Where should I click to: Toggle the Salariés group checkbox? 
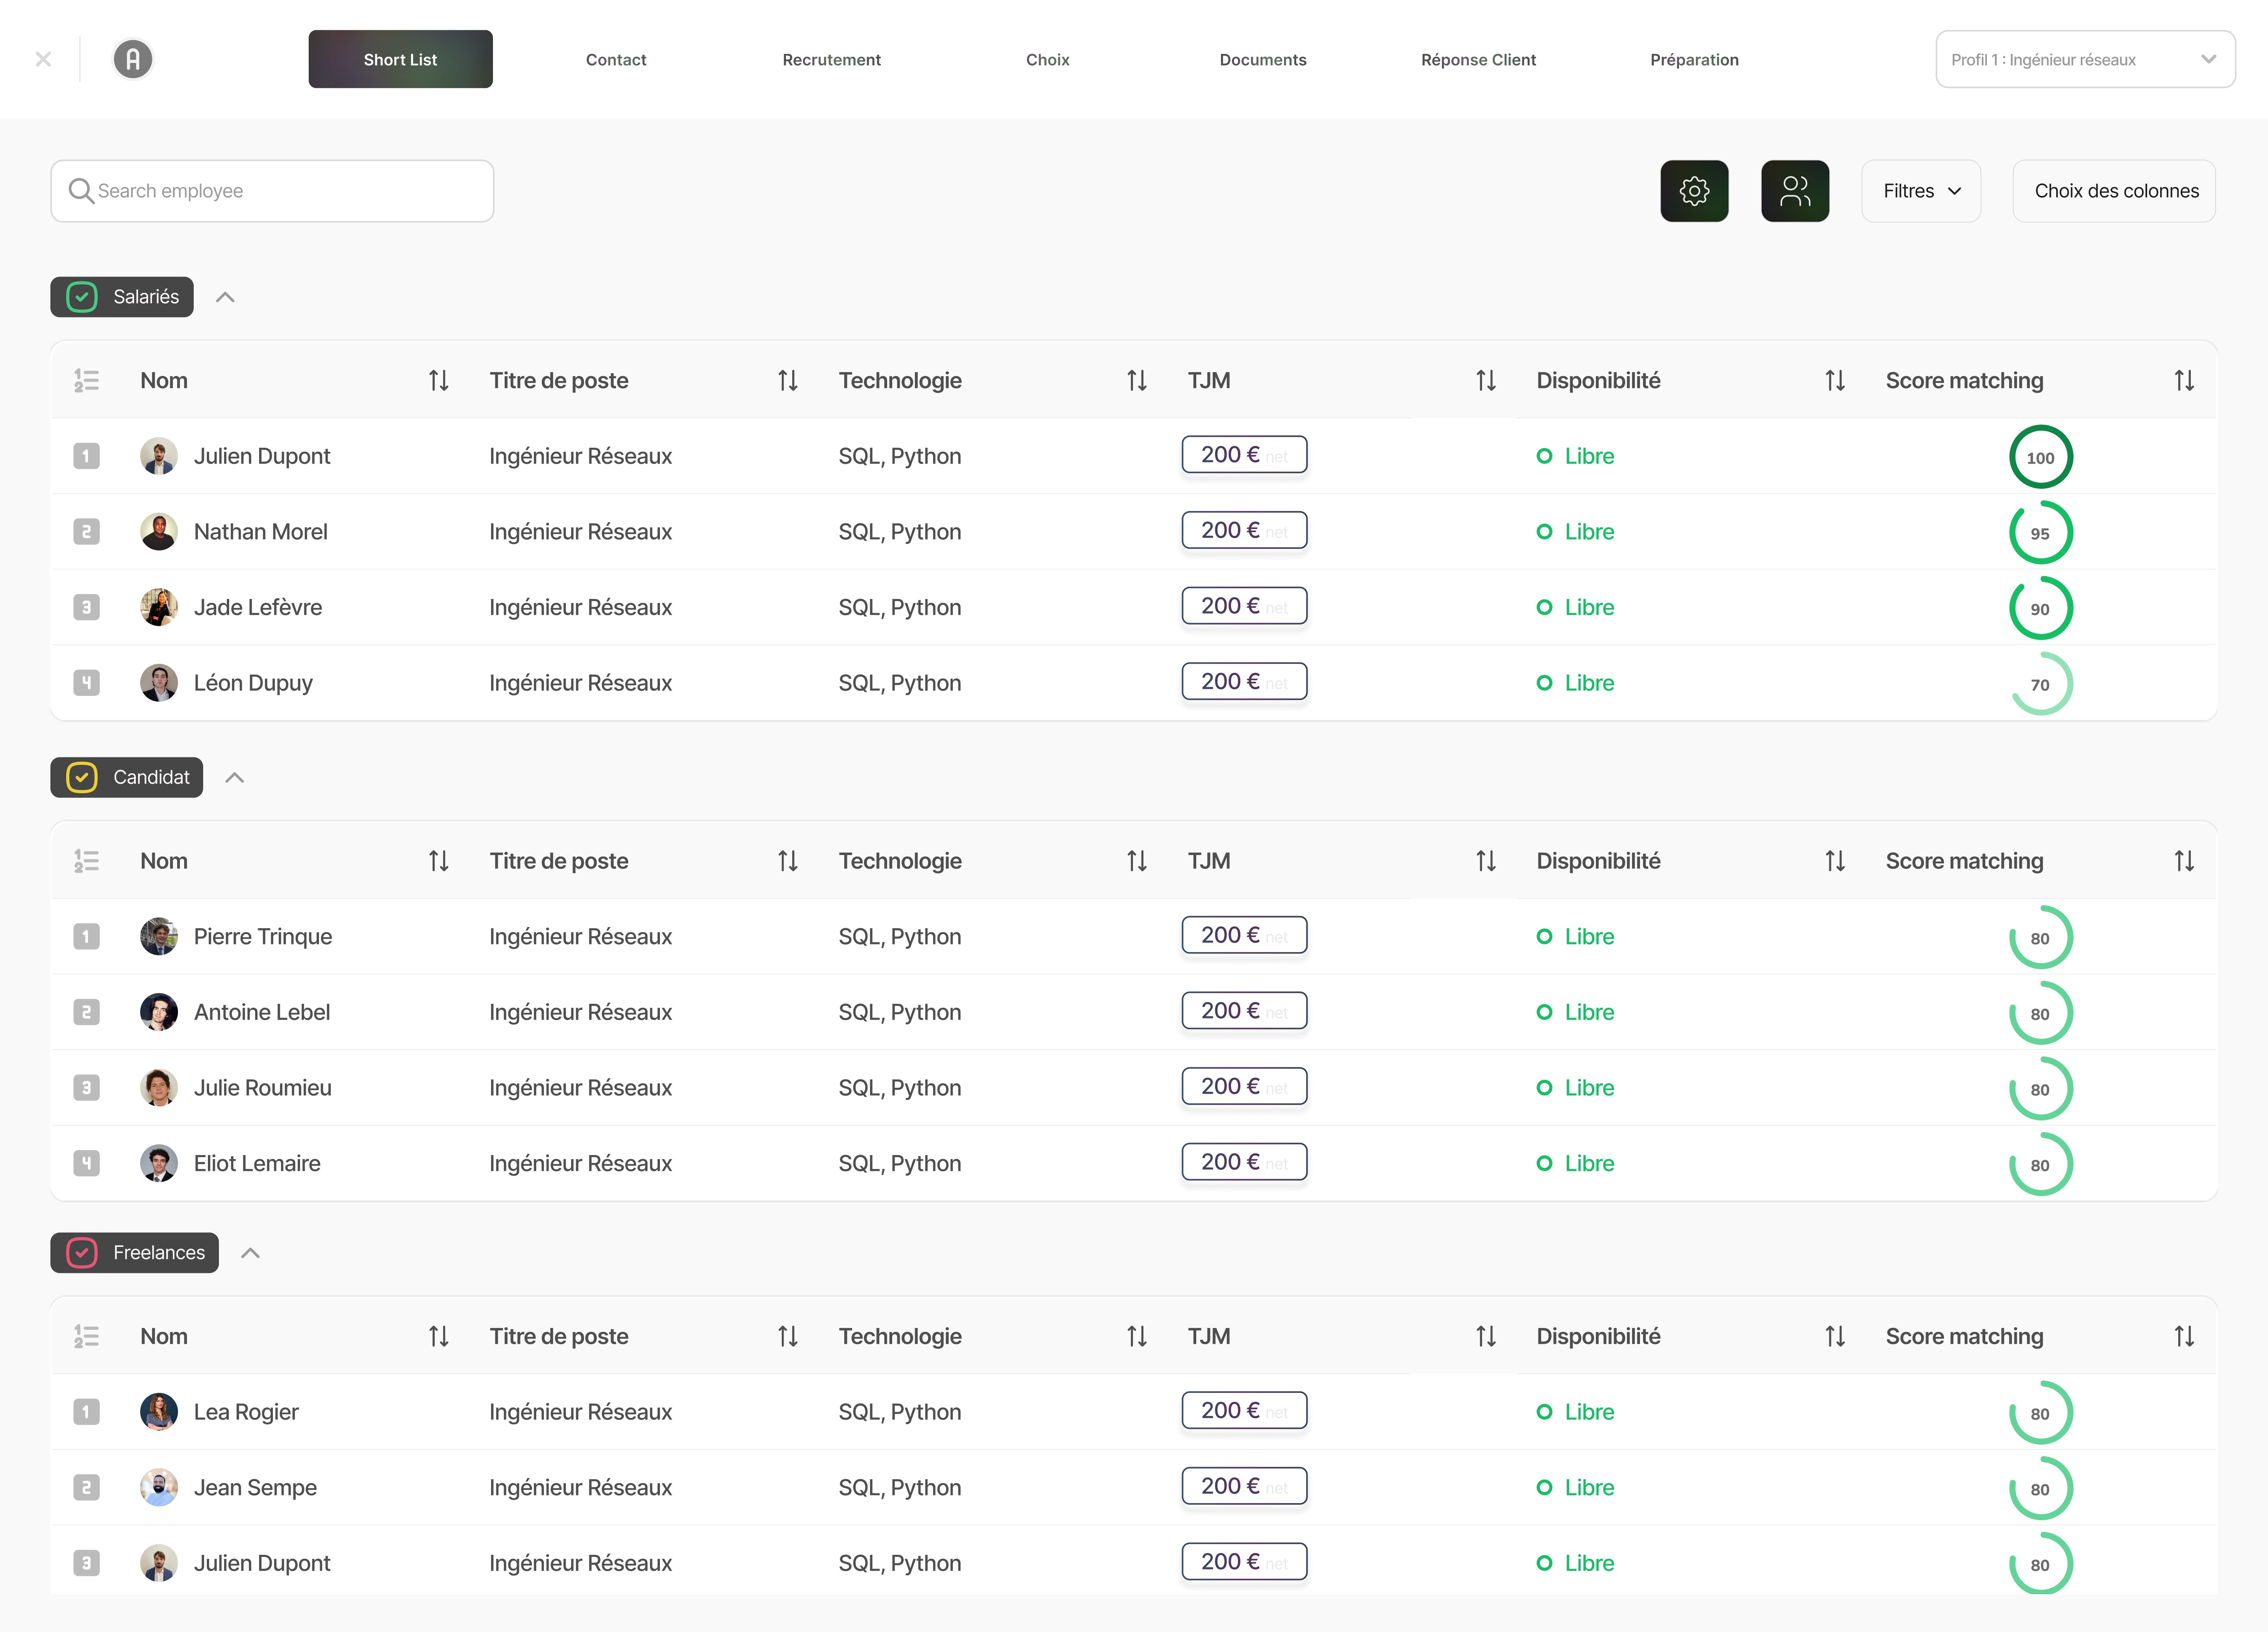(x=82, y=297)
